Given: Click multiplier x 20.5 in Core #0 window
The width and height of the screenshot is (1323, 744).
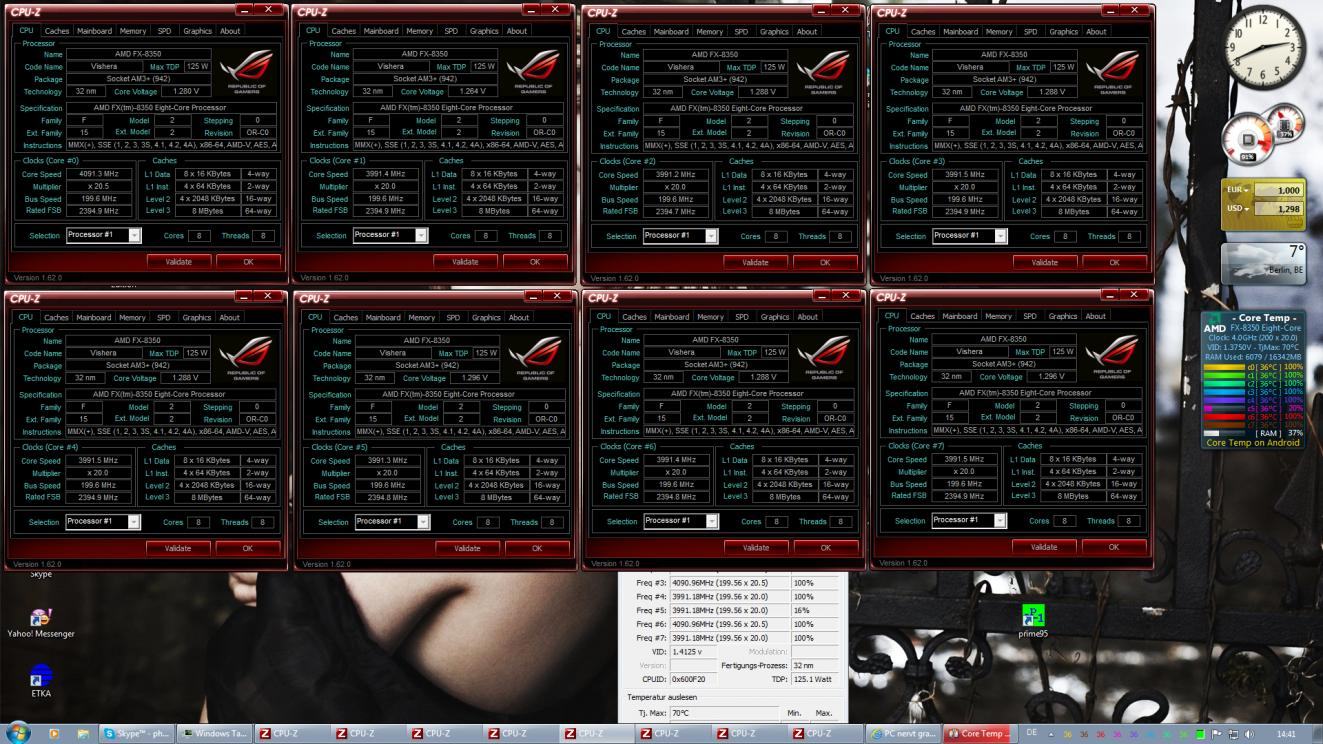Looking at the screenshot, I should (x=97, y=186).
